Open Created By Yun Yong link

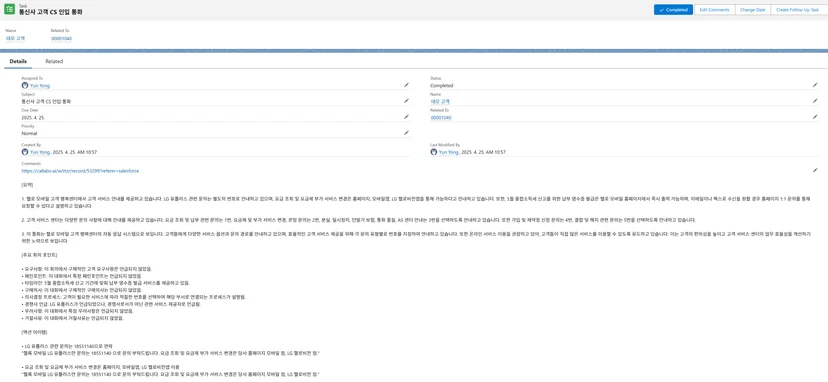pos(40,152)
